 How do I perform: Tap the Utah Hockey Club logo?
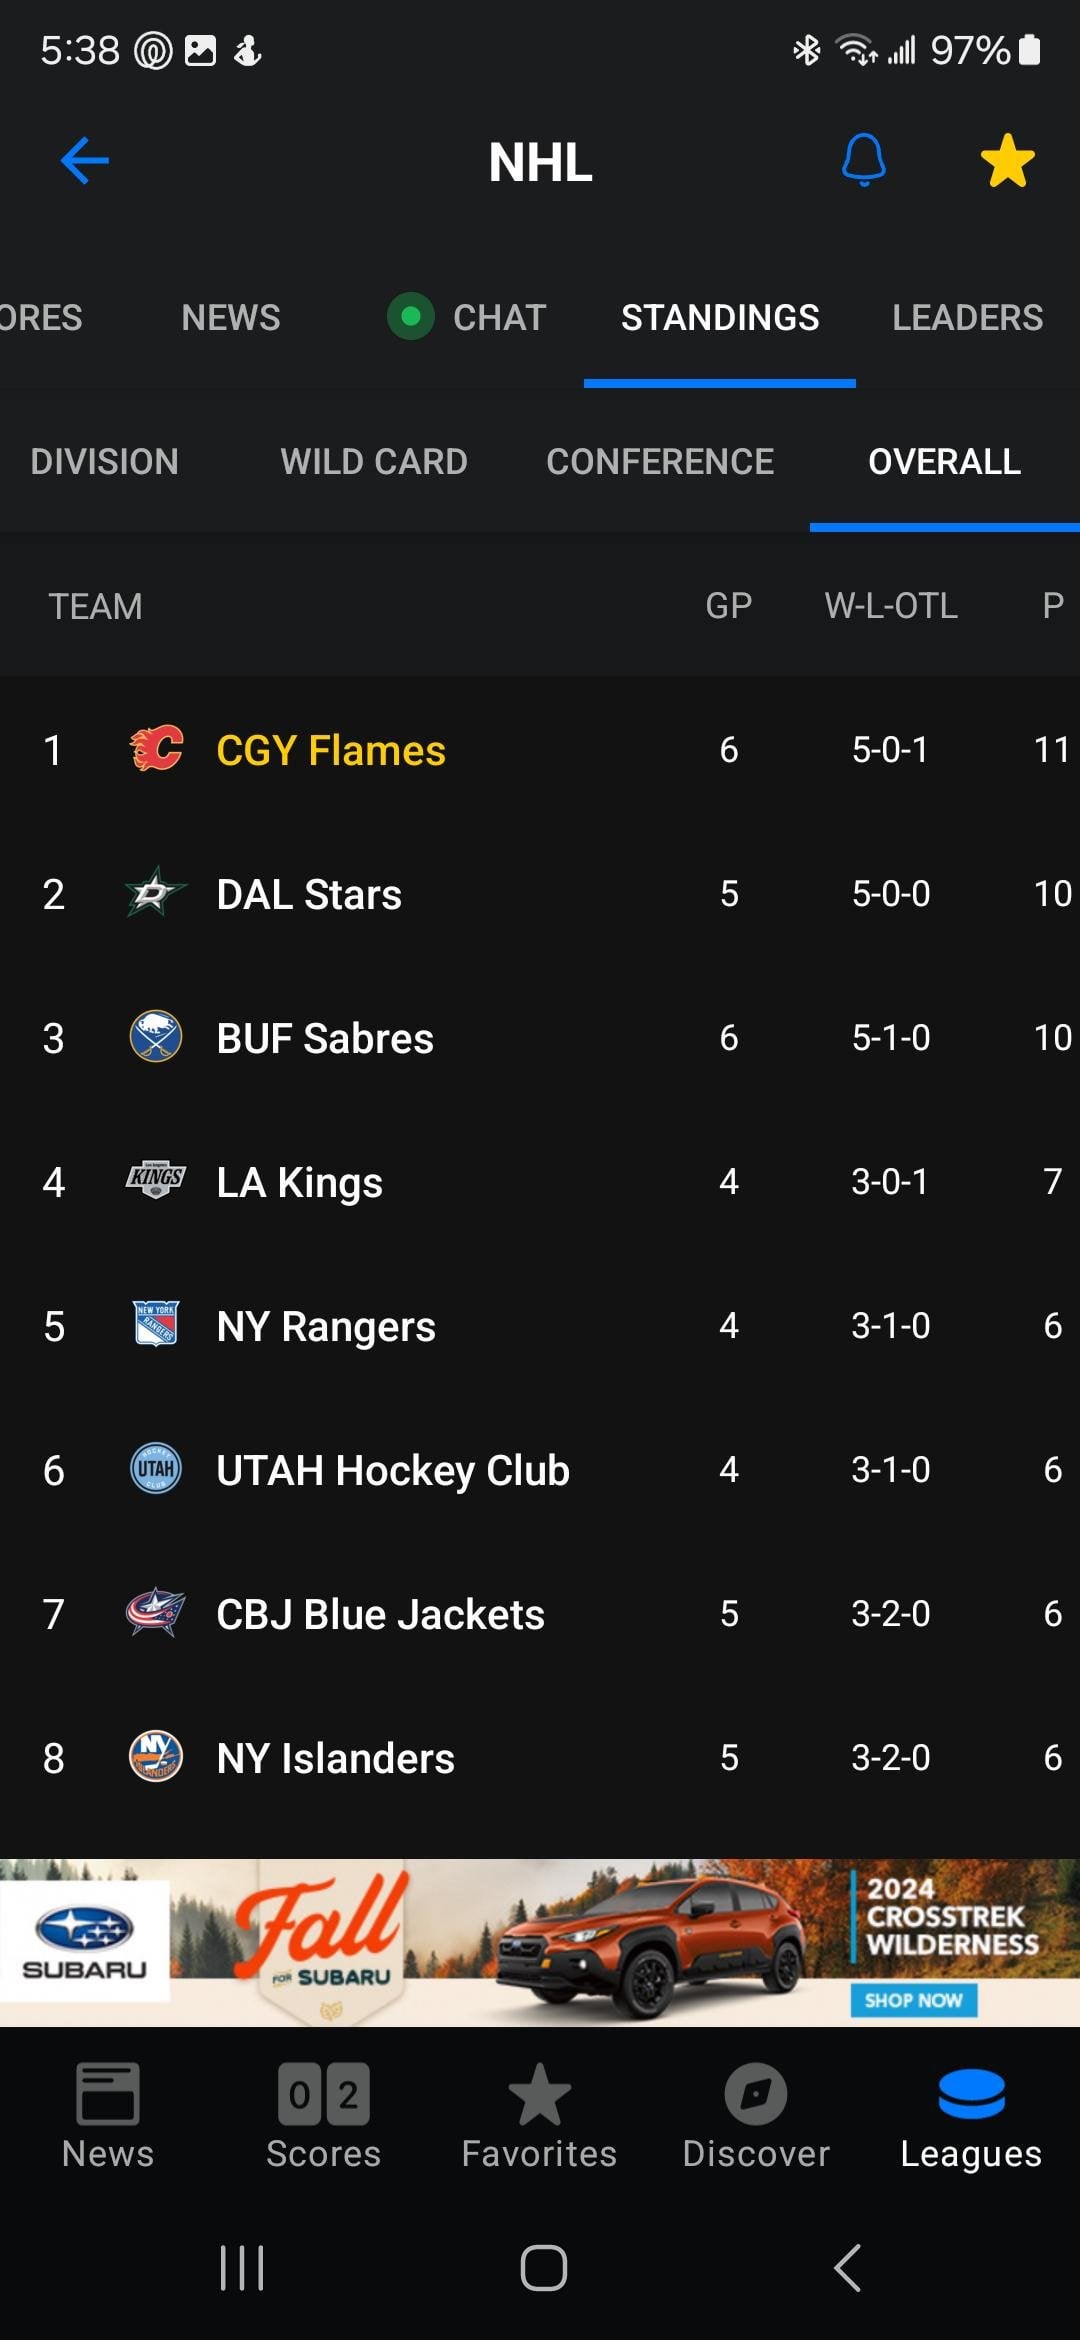pyautogui.click(x=156, y=1469)
